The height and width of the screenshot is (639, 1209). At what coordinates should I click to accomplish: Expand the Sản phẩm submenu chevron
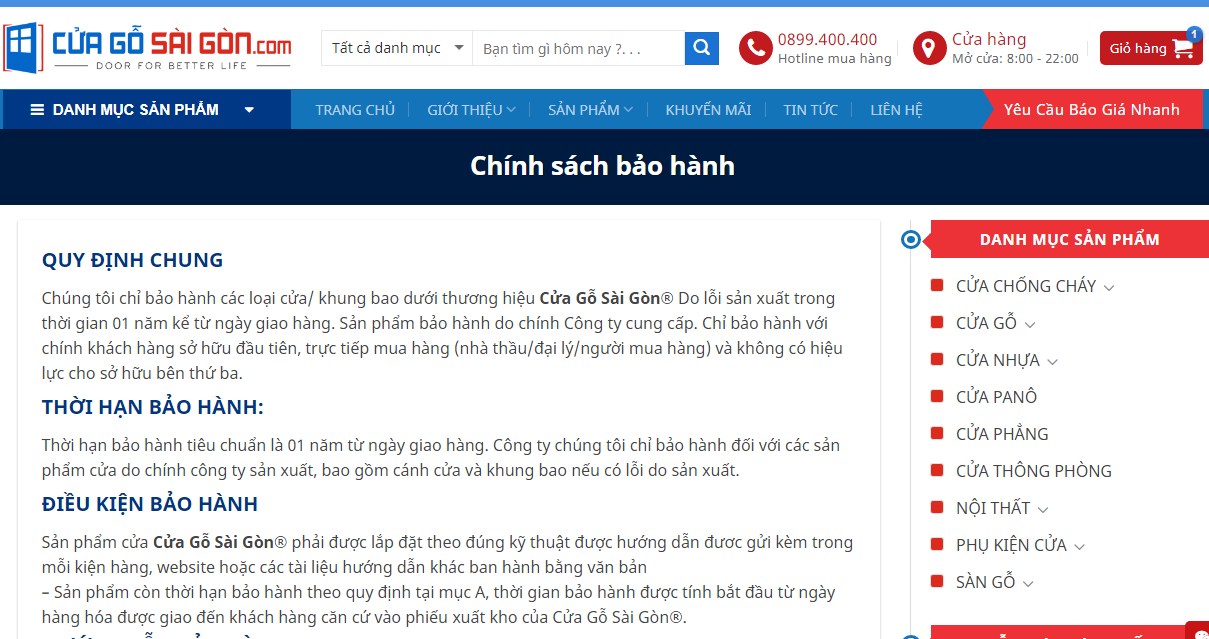point(628,110)
